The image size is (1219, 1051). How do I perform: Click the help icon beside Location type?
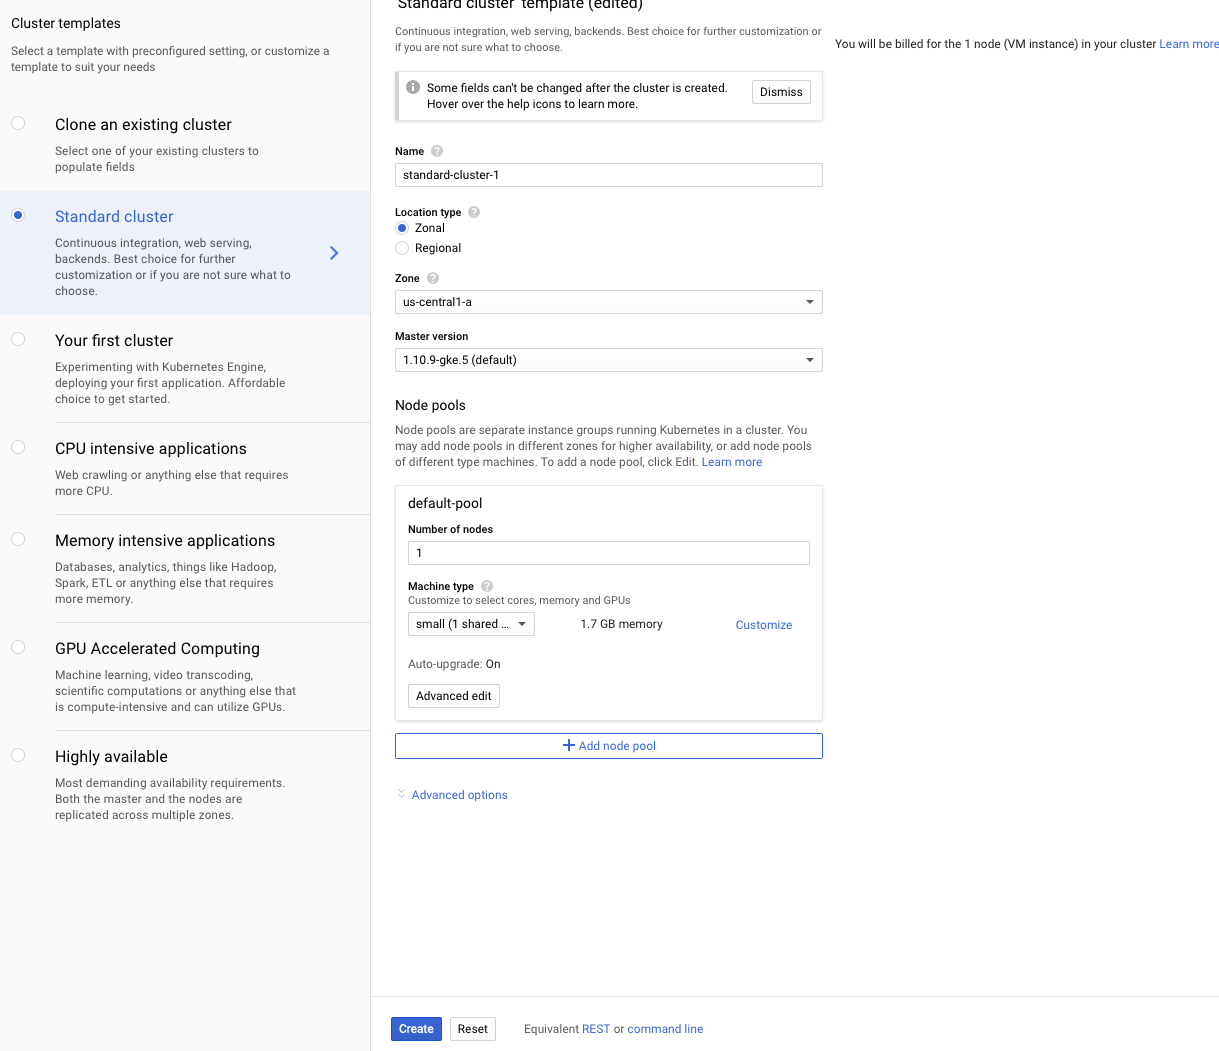(x=474, y=212)
